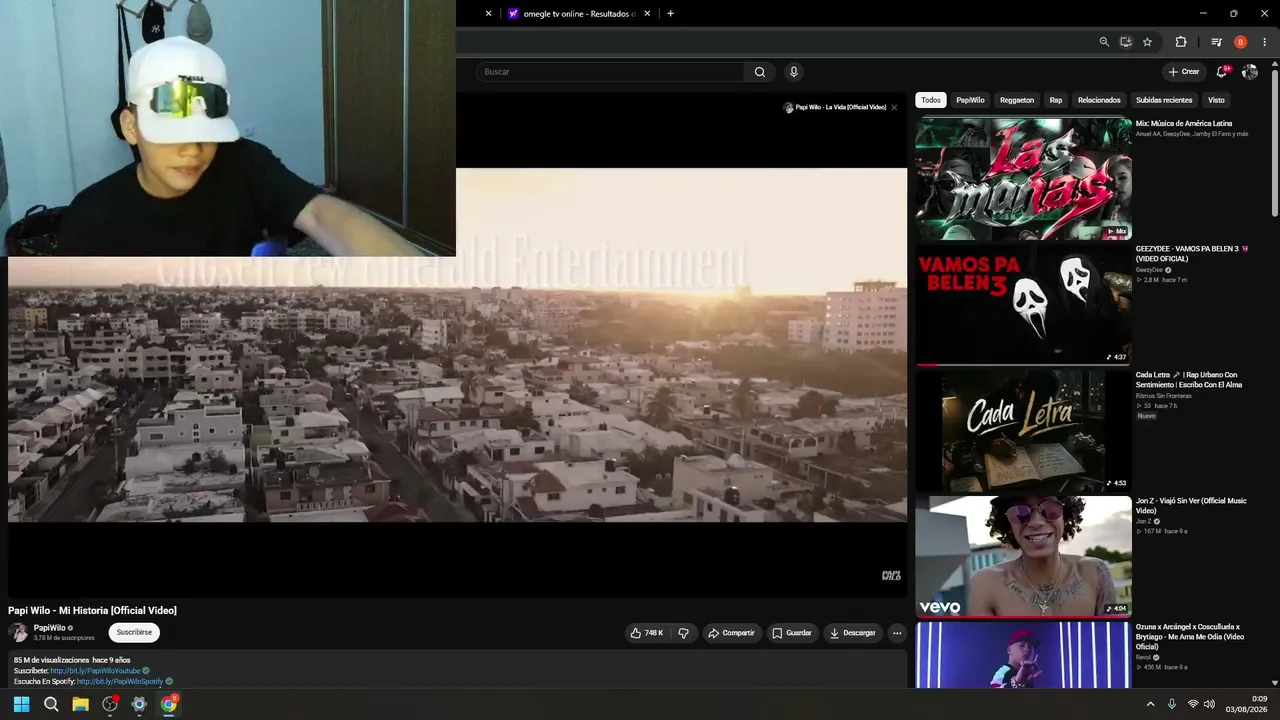Dismiss the La Vida video overlay card
The height and width of the screenshot is (720, 1280).
pyautogui.click(x=894, y=107)
